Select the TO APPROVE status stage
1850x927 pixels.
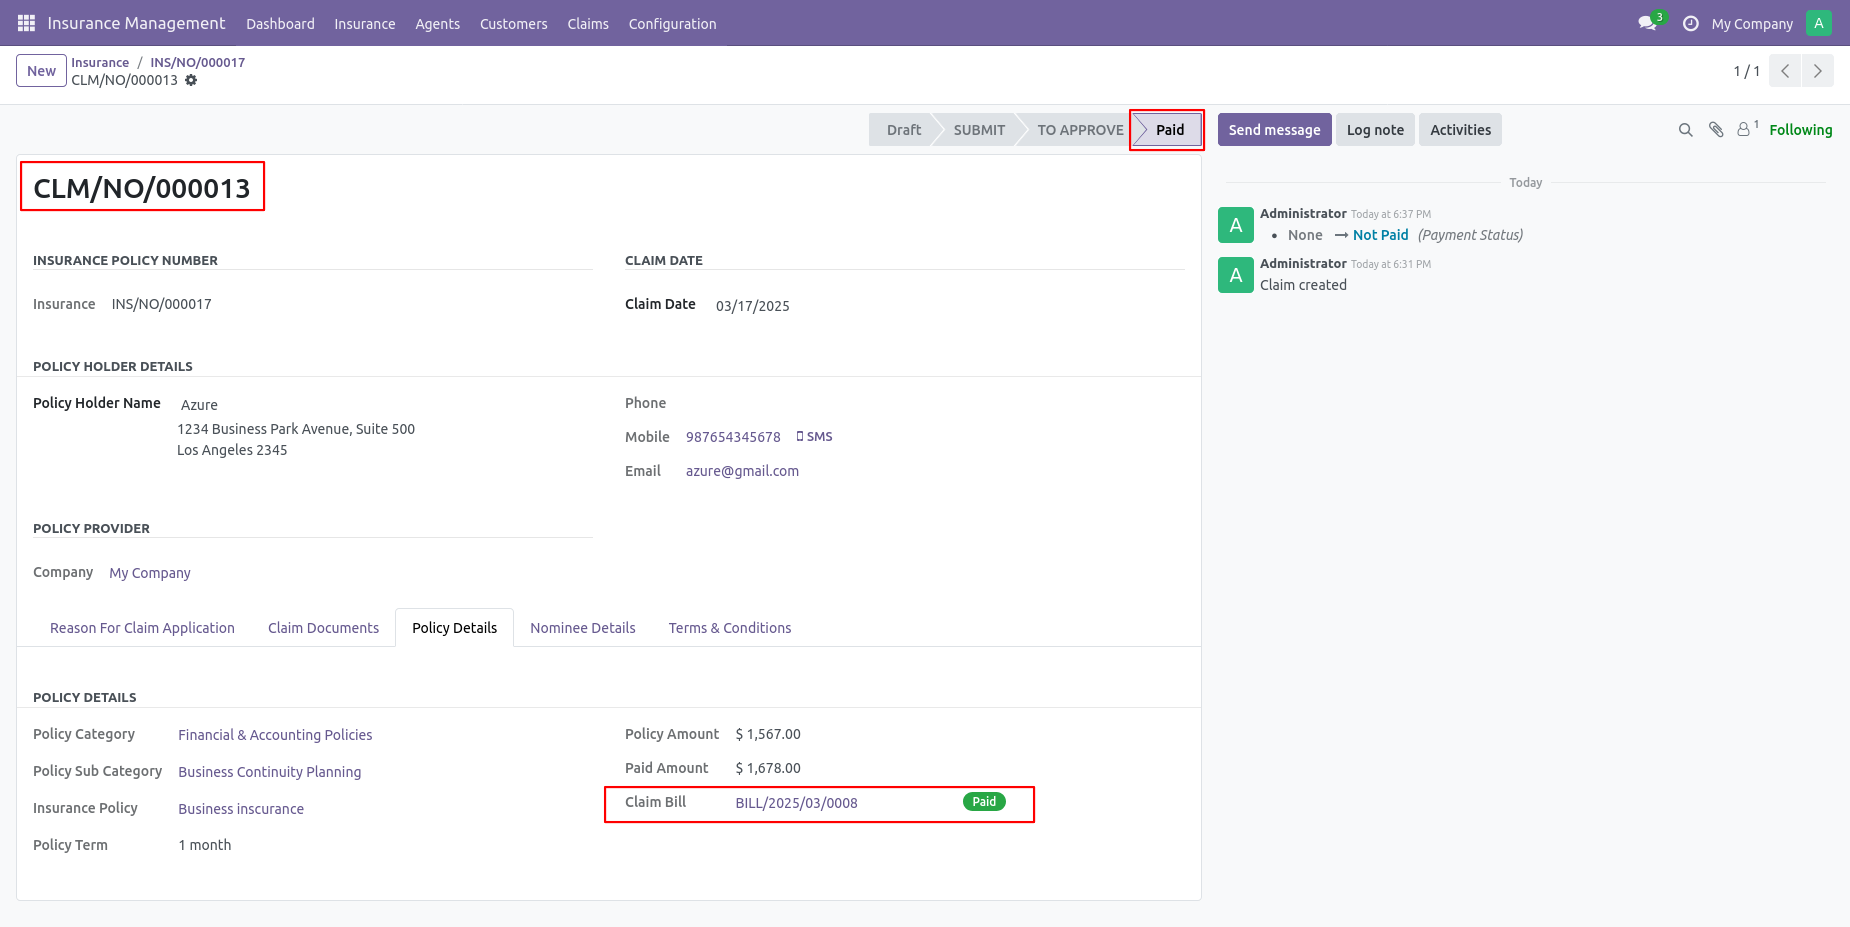point(1079,130)
